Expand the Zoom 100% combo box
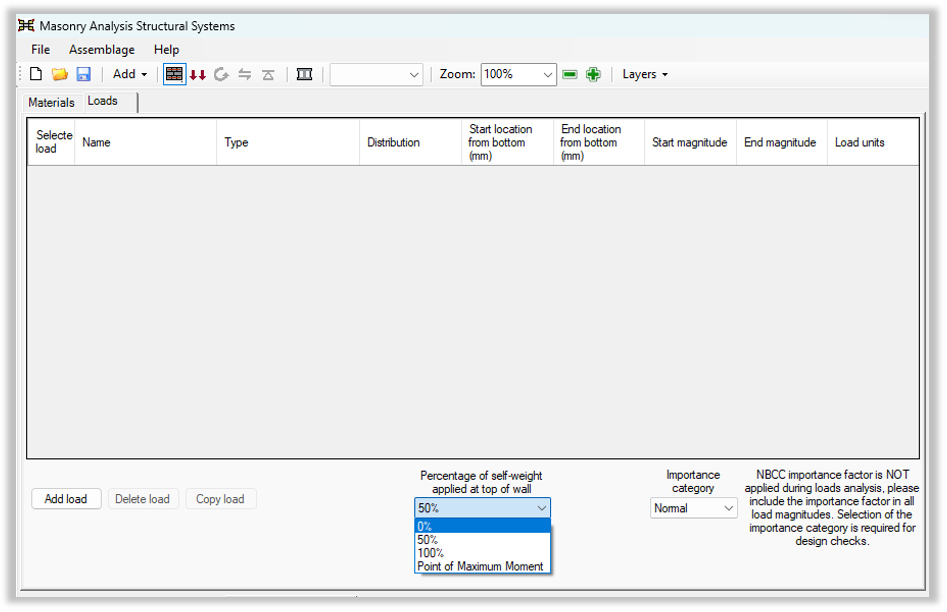Image resolution: width=947 pixels, height=612 pixels. [x=547, y=74]
